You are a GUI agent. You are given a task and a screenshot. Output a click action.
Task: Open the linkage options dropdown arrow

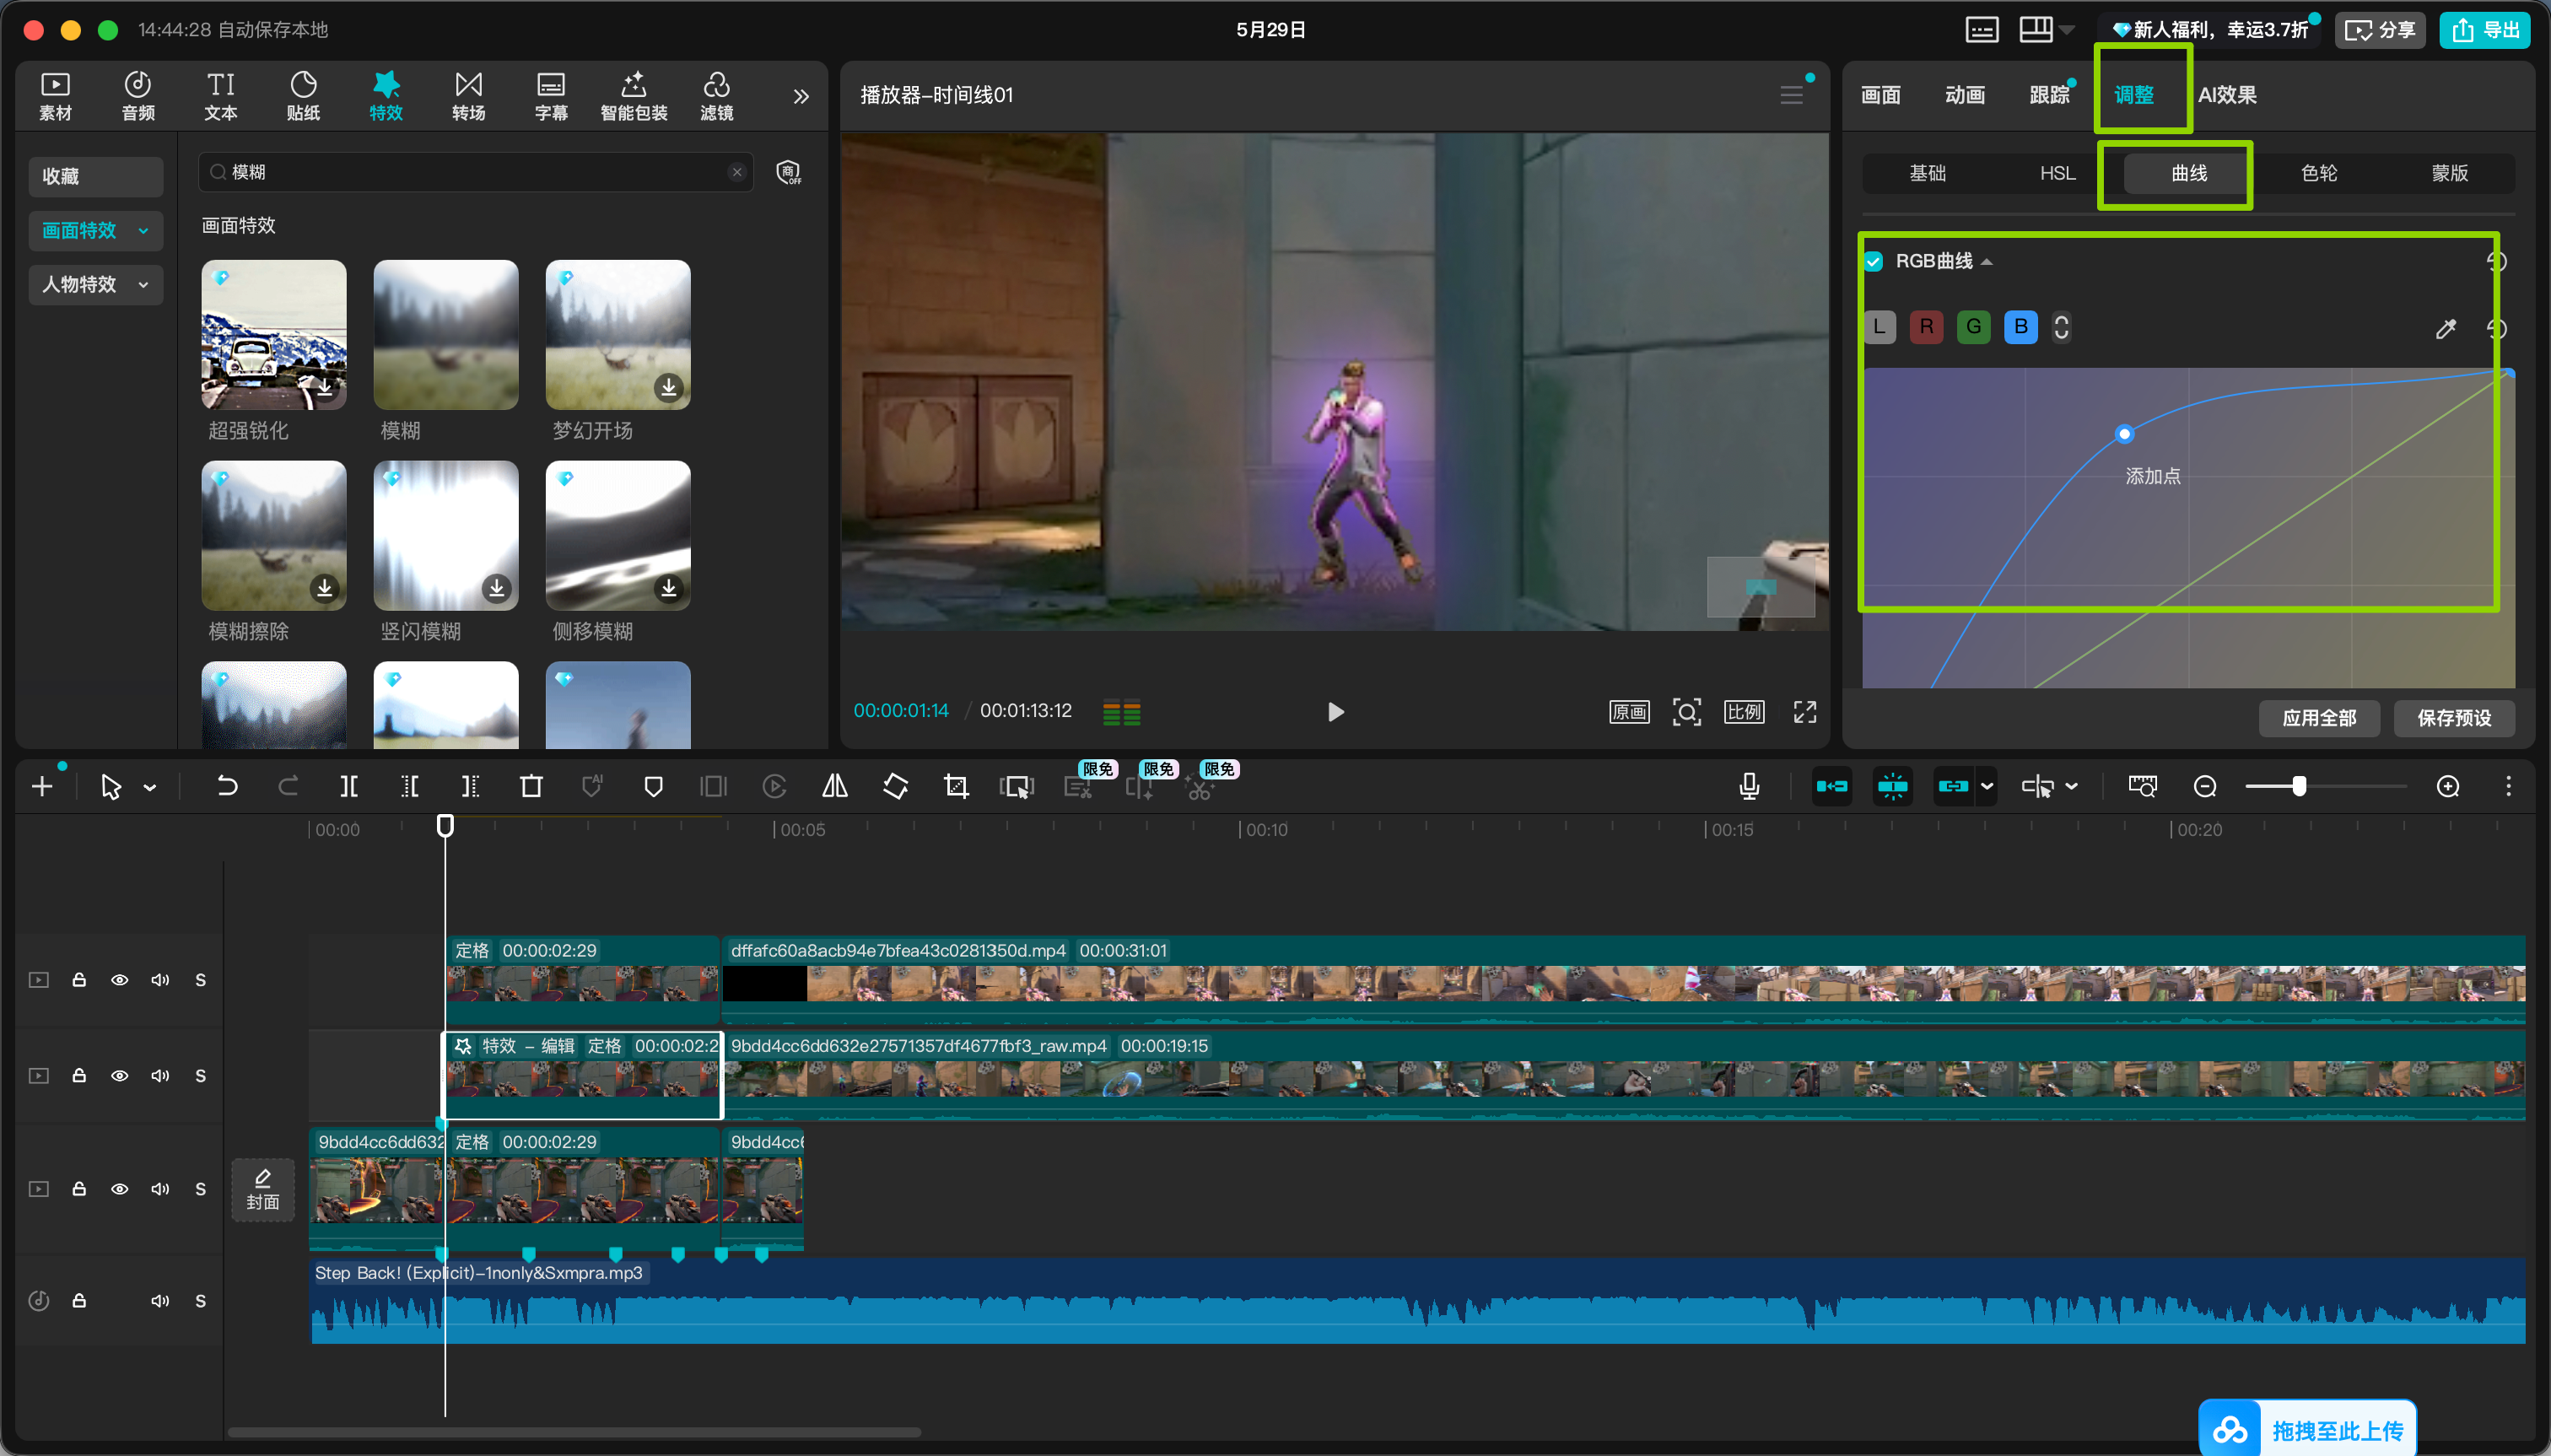pos(1987,787)
